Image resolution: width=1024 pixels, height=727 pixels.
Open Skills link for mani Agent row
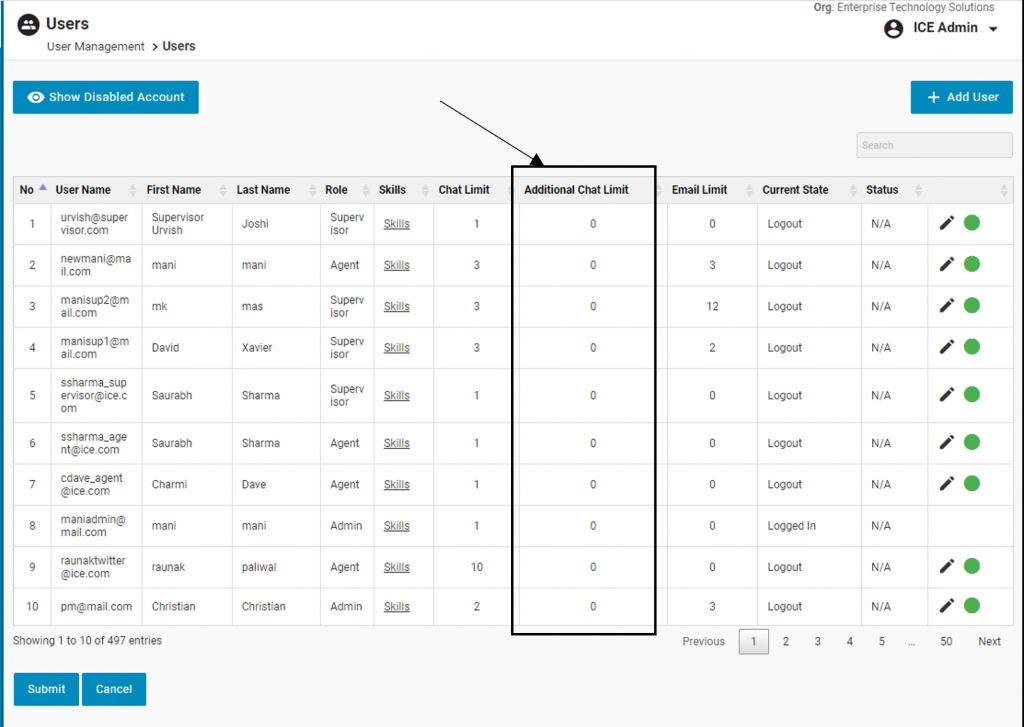pyautogui.click(x=397, y=265)
